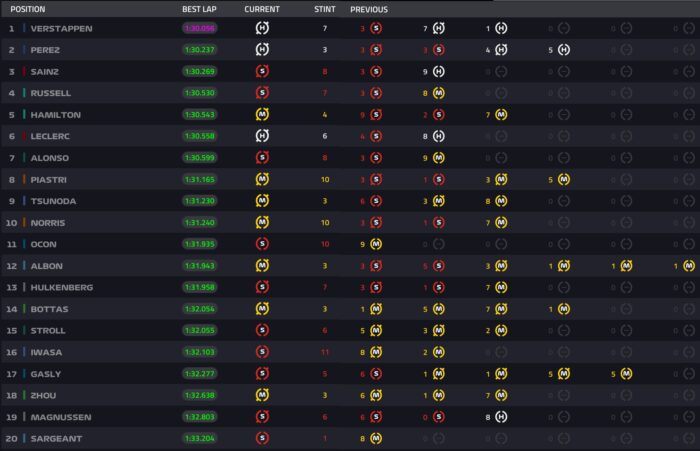Click driver name IWASA
The width and height of the screenshot is (700, 451).
tap(46, 352)
